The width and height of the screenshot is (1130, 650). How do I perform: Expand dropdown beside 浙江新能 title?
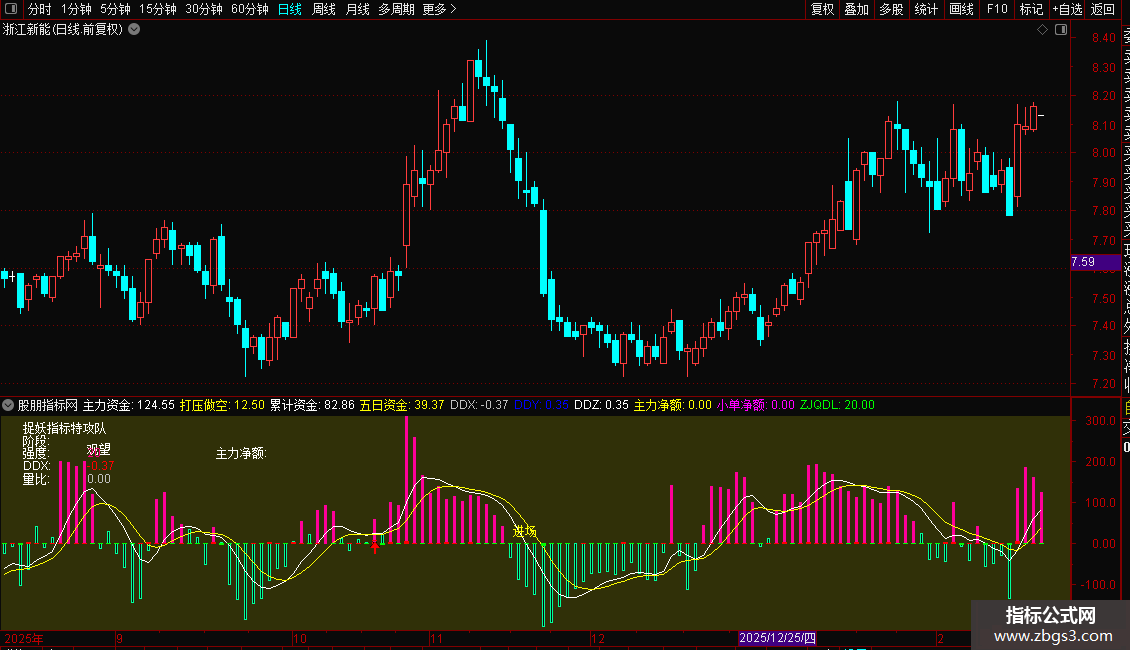[x=134, y=30]
